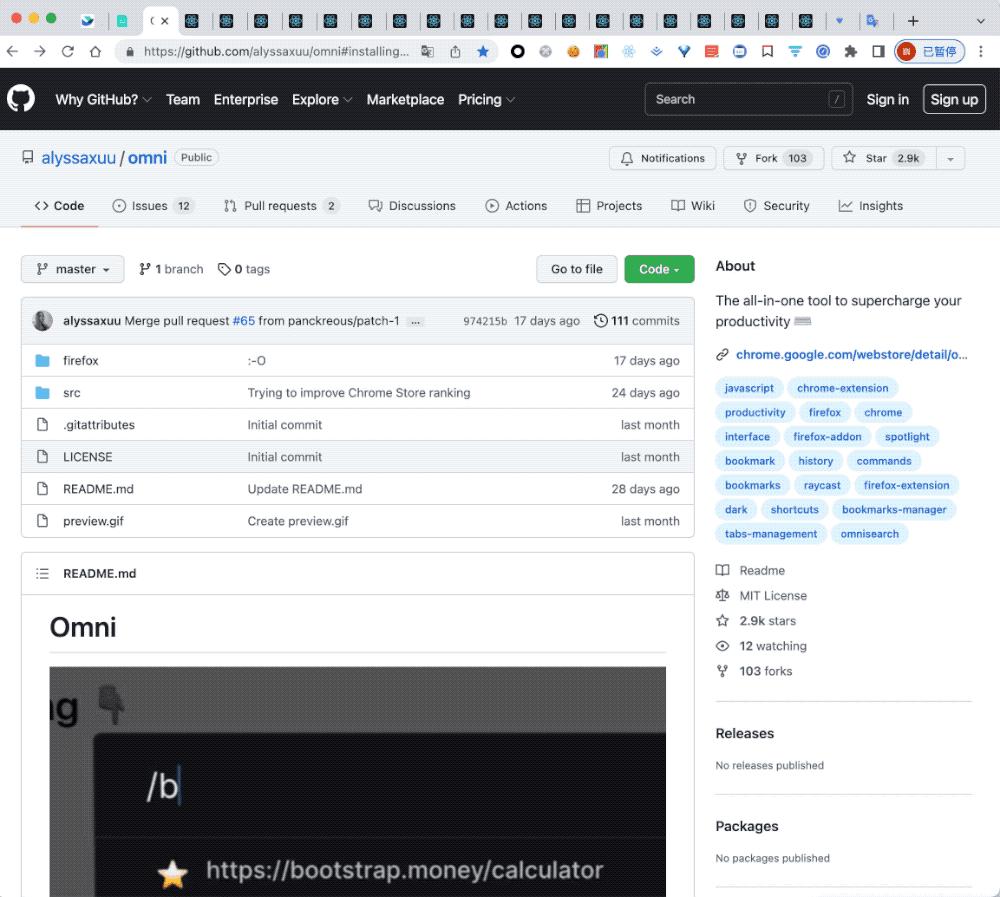
Task: Open the GitHub logo home link
Action: point(21,99)
